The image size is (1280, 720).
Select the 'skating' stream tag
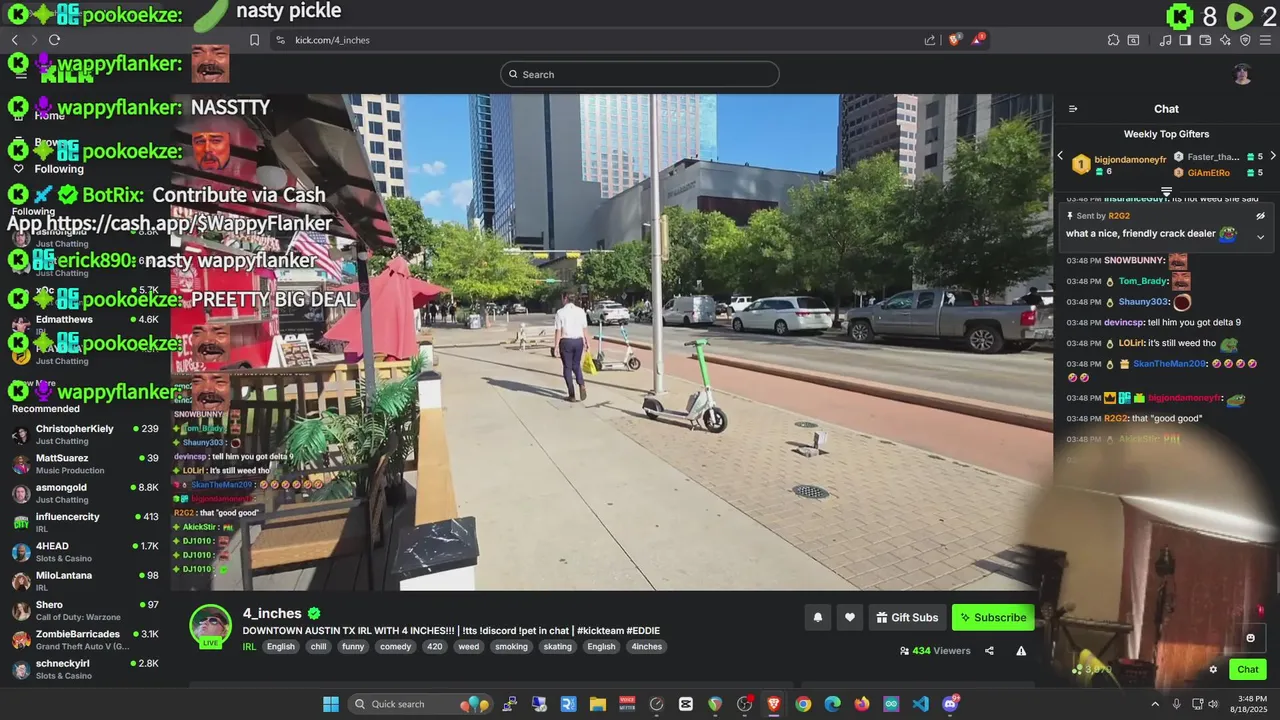click(x=558, y=647)
